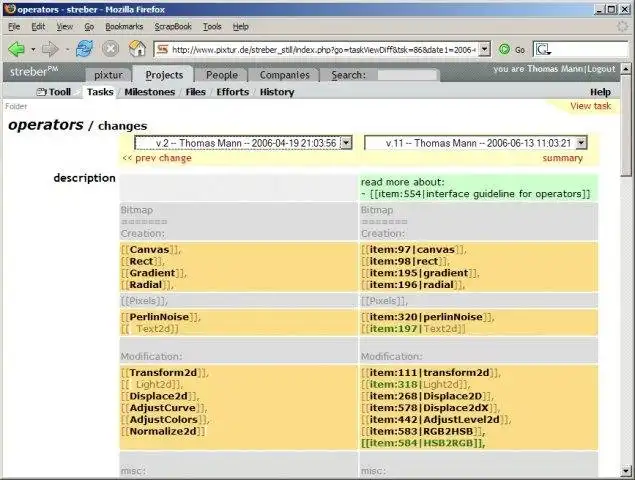Image resolution: width=635 pixels, height=480 pixels.
Task: Click the page scrollbar up arrow
Action: click(626, 69)
